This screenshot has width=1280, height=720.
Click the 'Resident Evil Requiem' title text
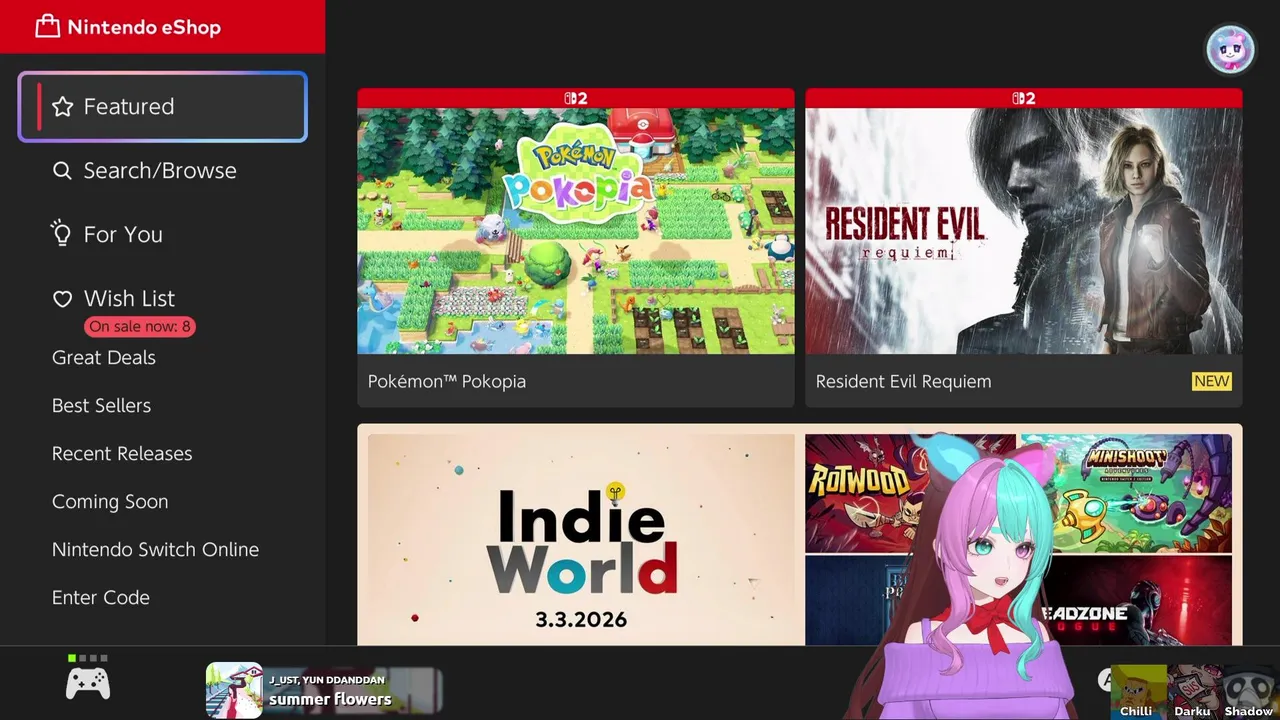click(904, 382)
